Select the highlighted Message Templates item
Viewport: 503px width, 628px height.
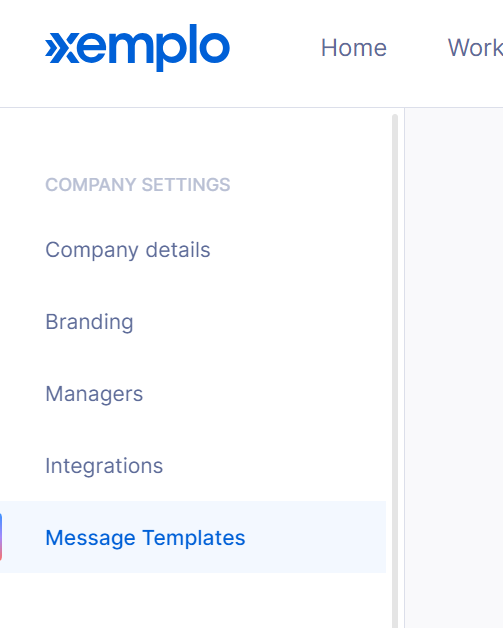pos(145,537)
